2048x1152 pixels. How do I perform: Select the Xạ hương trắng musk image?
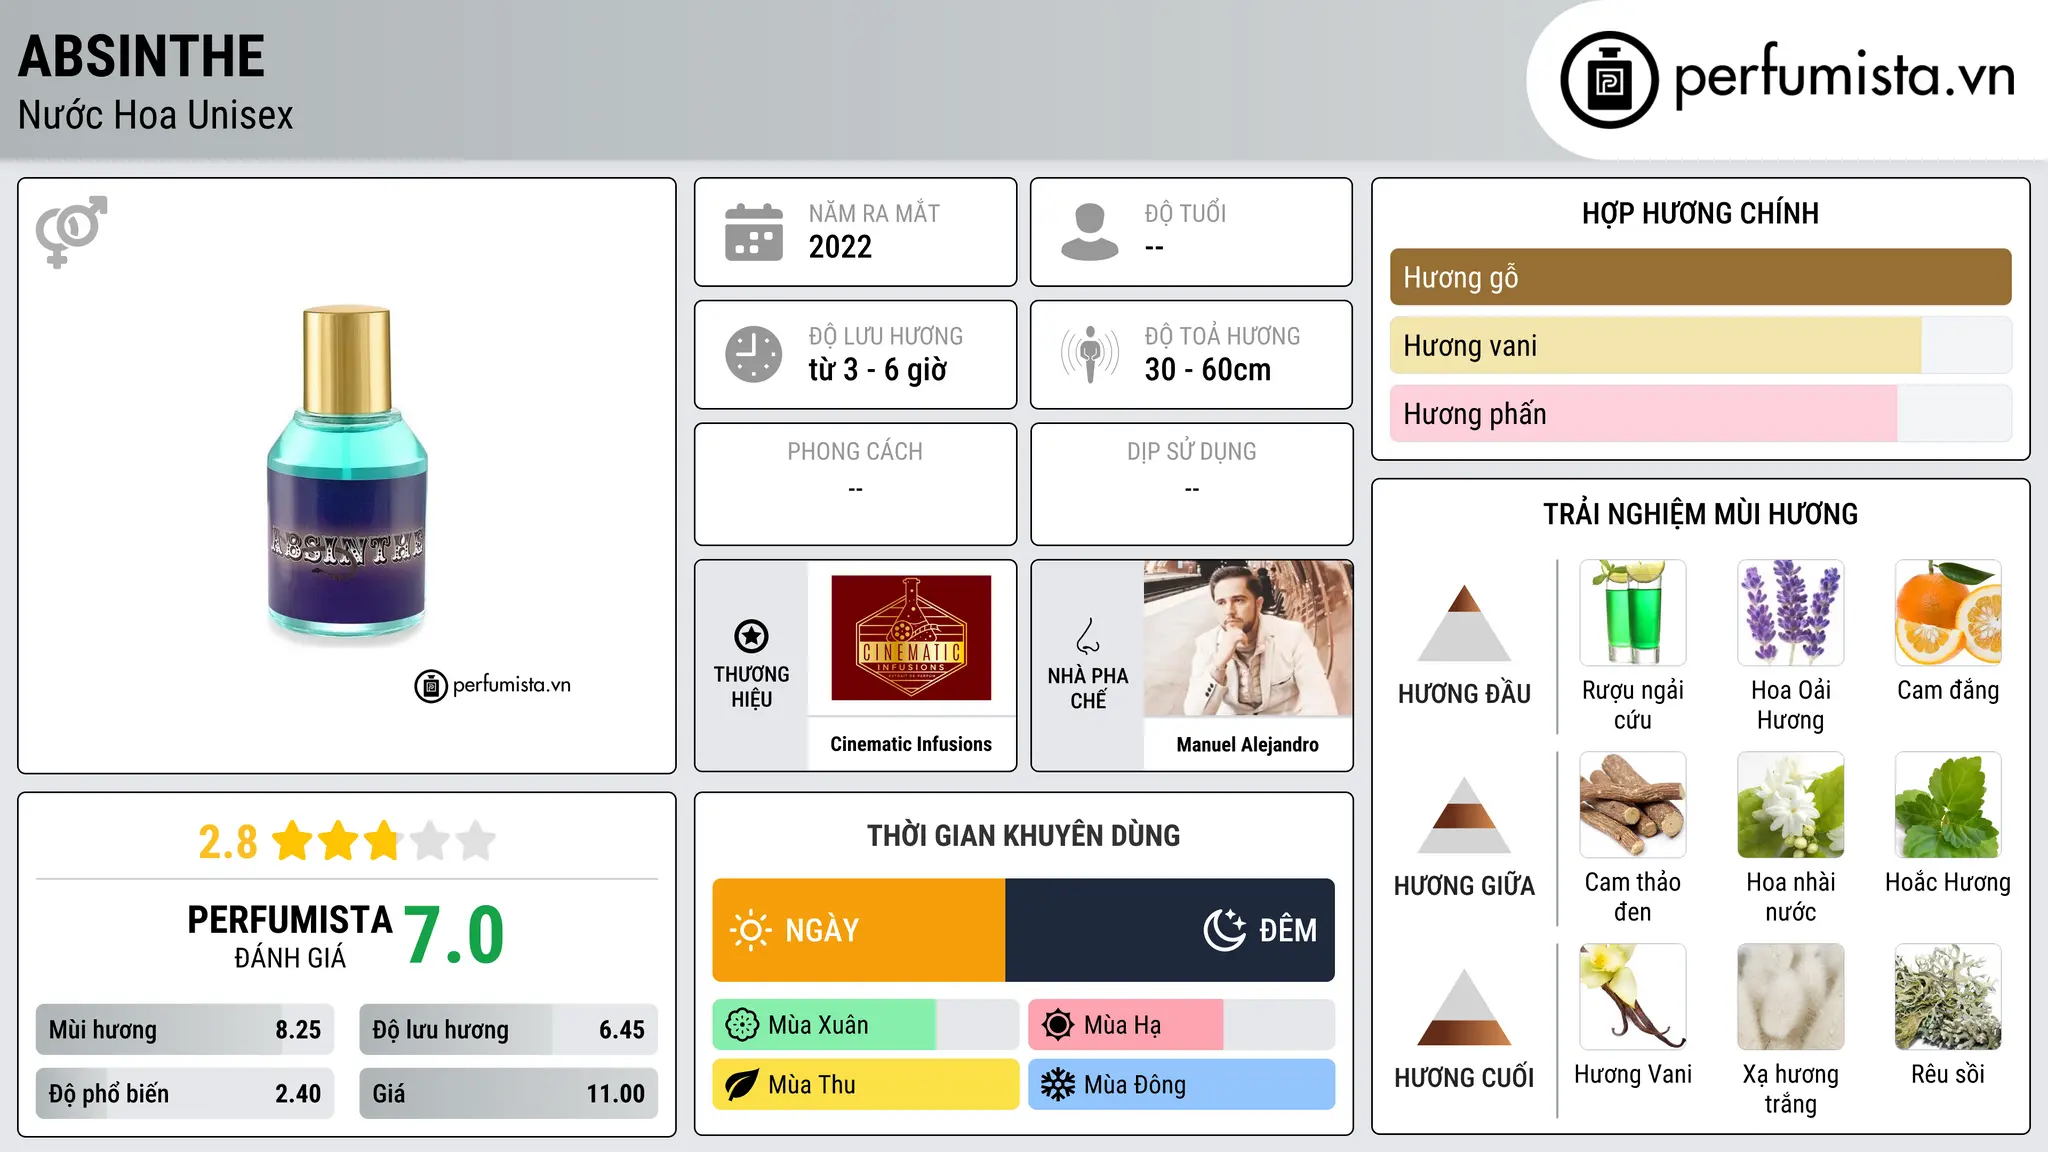pyautogui.click(x=1791, y=997)
